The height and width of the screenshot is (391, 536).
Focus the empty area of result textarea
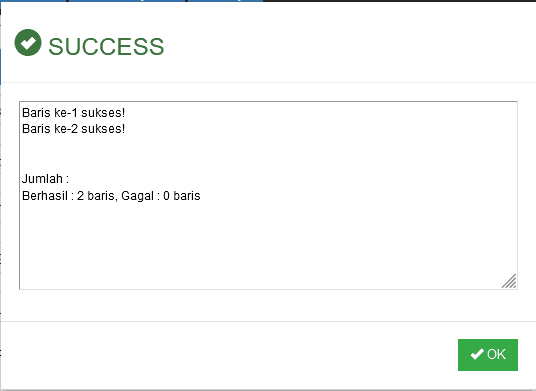268,244
